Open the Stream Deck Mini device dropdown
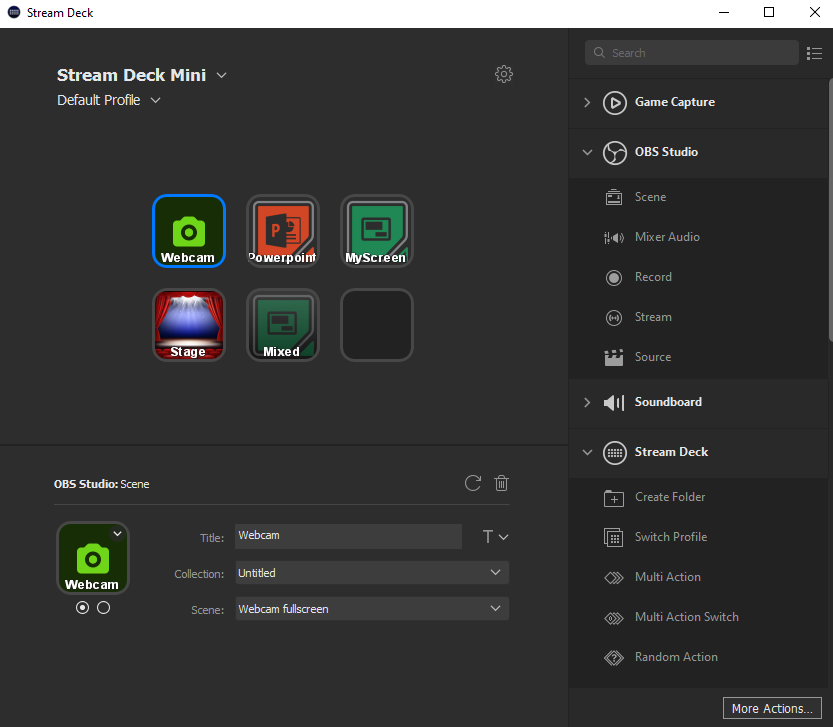 [222, 75]
